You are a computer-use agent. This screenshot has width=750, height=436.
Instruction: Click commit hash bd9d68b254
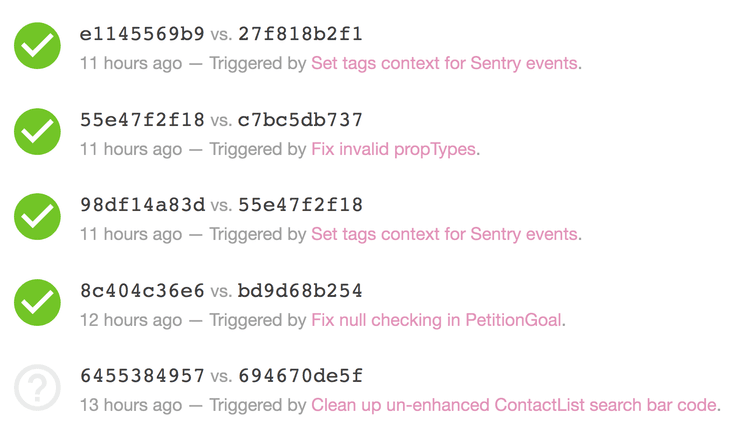300,291
